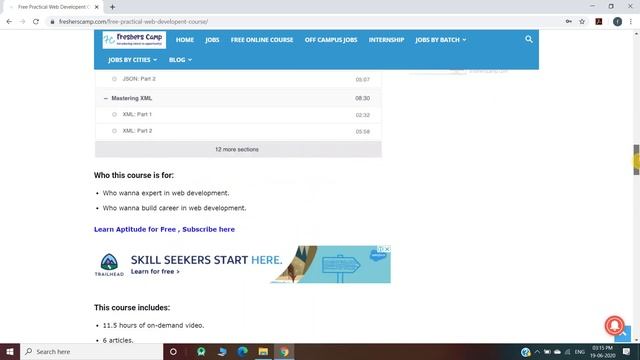This screenshot has height=360, width=640.
Task: Click the scrollbar up arrow
Action: pos(636,33)
